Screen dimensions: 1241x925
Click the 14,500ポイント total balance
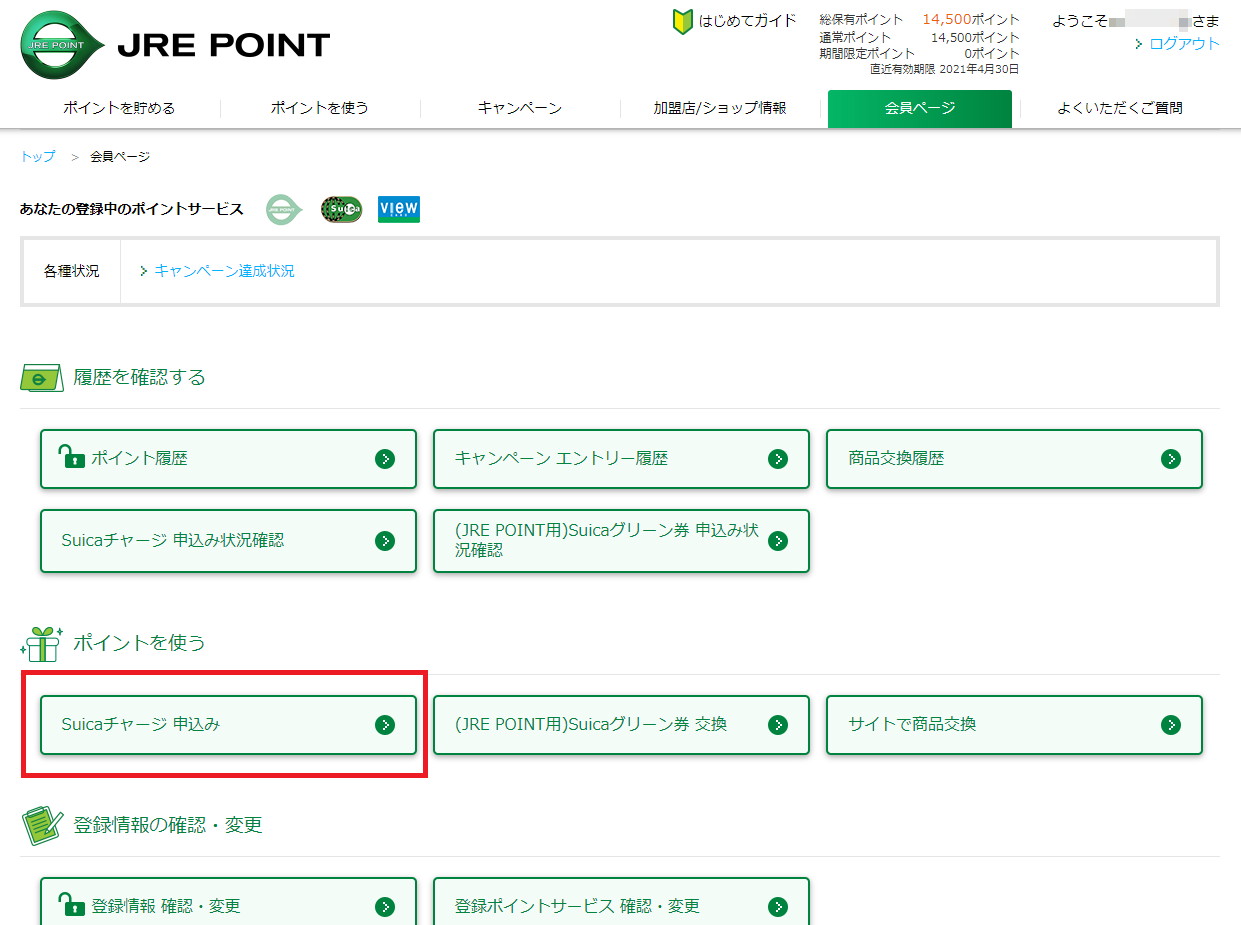(970, 19)
